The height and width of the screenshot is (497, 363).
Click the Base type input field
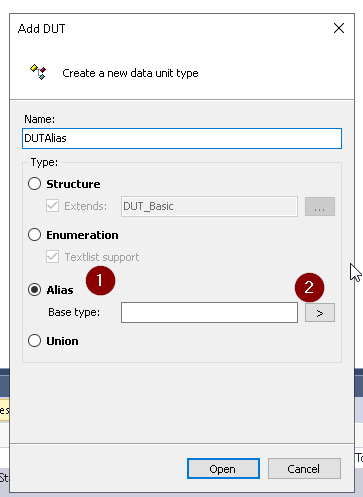[x=209, y=312]
